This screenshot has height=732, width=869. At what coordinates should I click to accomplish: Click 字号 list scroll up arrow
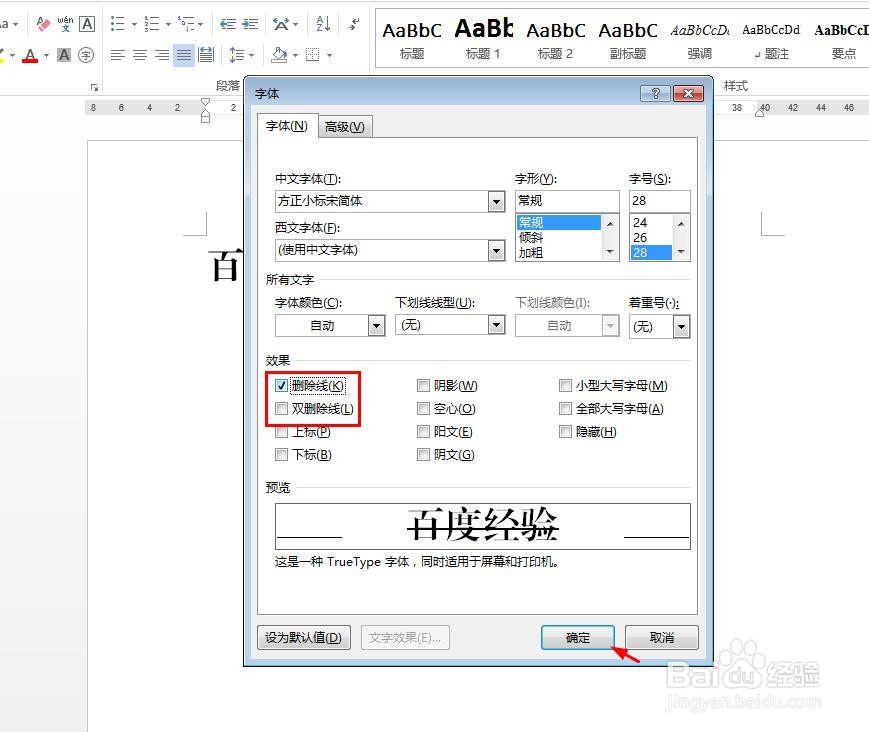(x=681, y=223)
